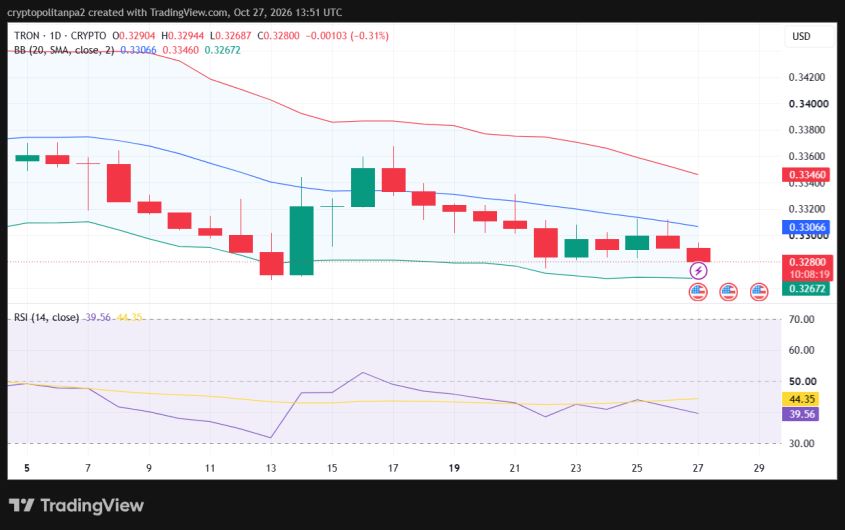Click the green 0.32672 lower band label
The width and height of the screenshot is (845, 530).
(806, 288)
